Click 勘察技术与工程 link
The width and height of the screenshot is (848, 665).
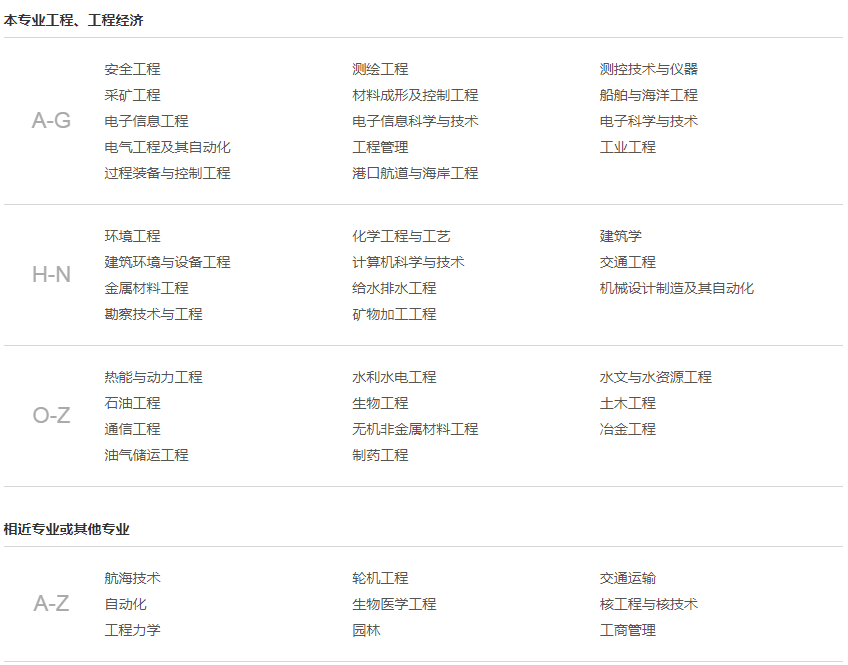tap(153, 314)
